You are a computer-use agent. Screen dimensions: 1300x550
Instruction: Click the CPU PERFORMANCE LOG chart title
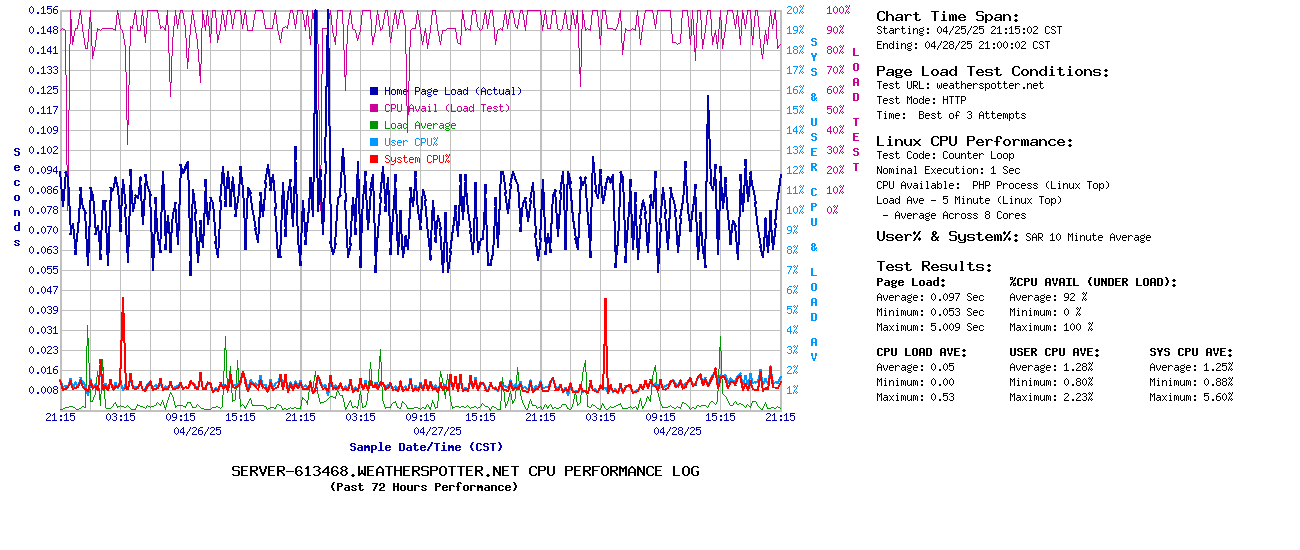coord(465,471)
